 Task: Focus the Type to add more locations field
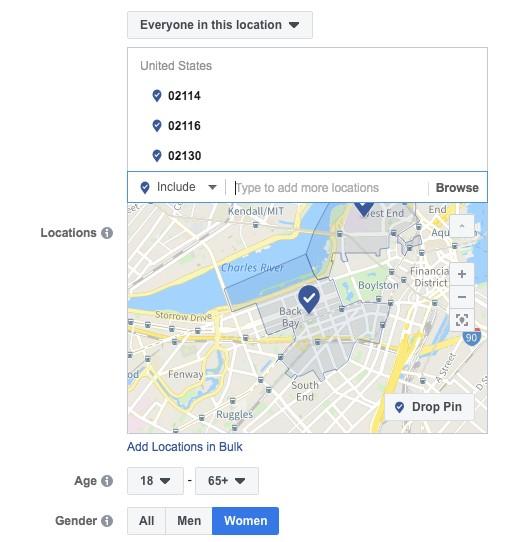[x=328, y=188]
